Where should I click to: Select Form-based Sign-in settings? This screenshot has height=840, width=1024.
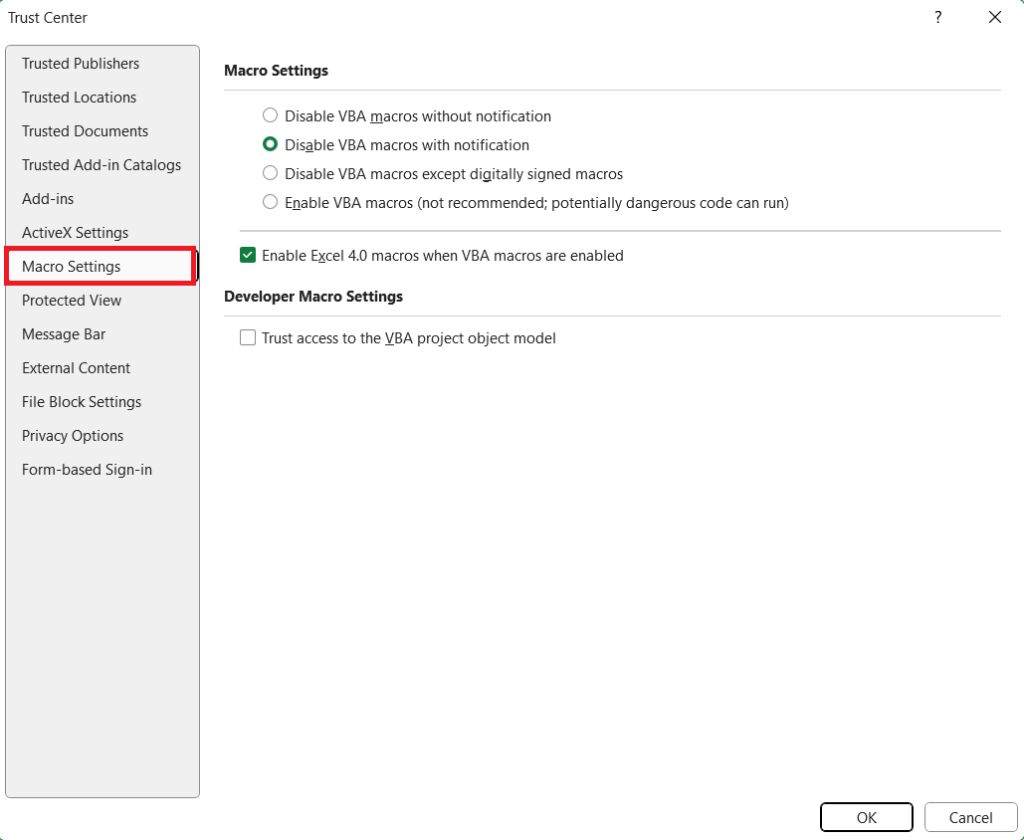pyautogui.click(x=86, y=469)
